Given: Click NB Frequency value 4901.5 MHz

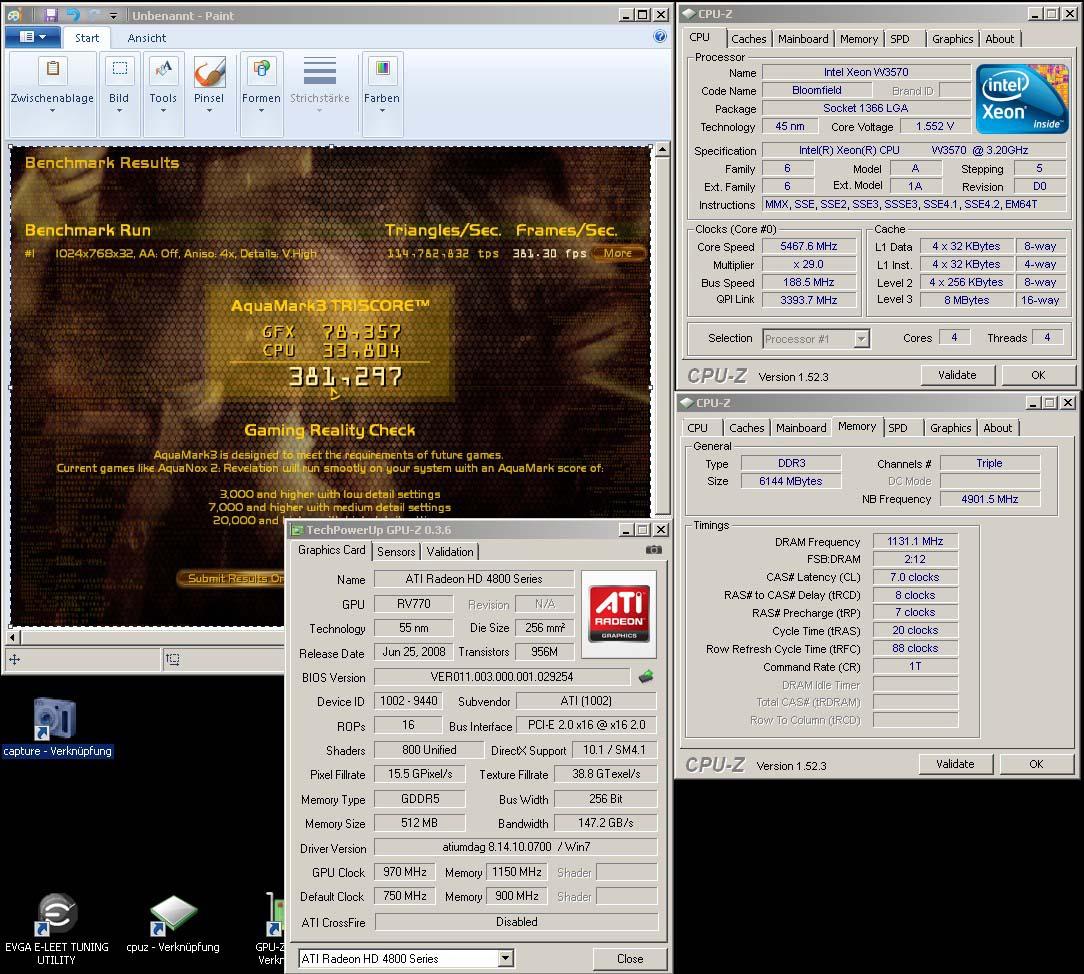Looking at the screenshot, I should point(989,498).
